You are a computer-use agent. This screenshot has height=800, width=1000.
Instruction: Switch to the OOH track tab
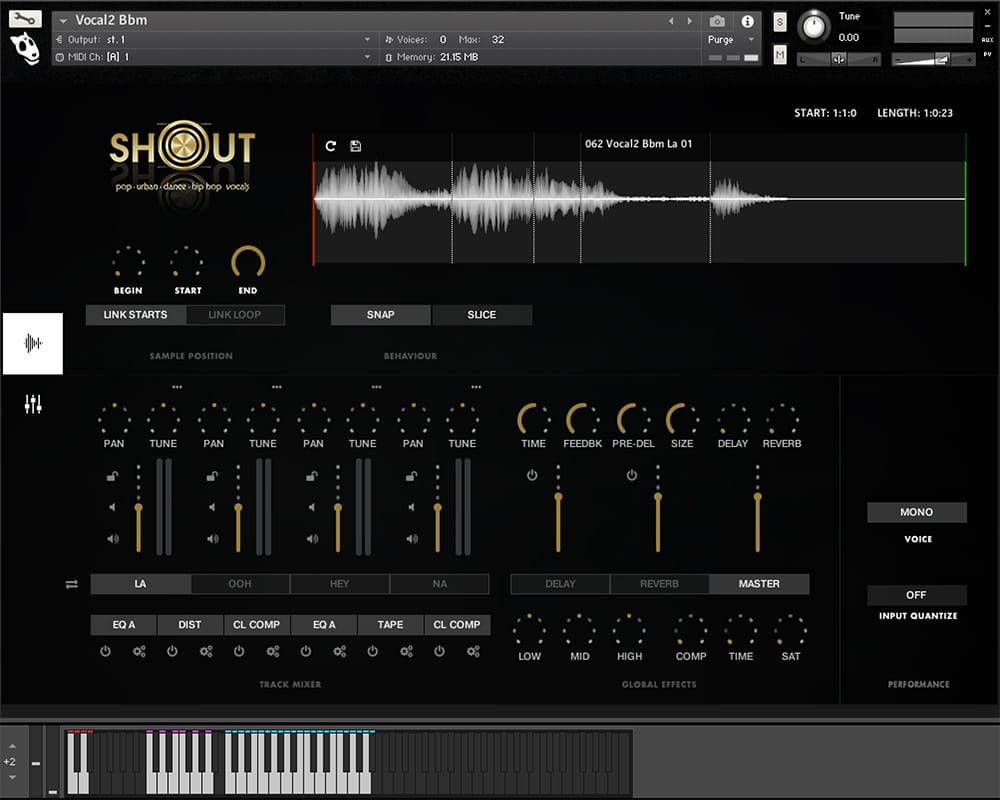tap(240, 584)
